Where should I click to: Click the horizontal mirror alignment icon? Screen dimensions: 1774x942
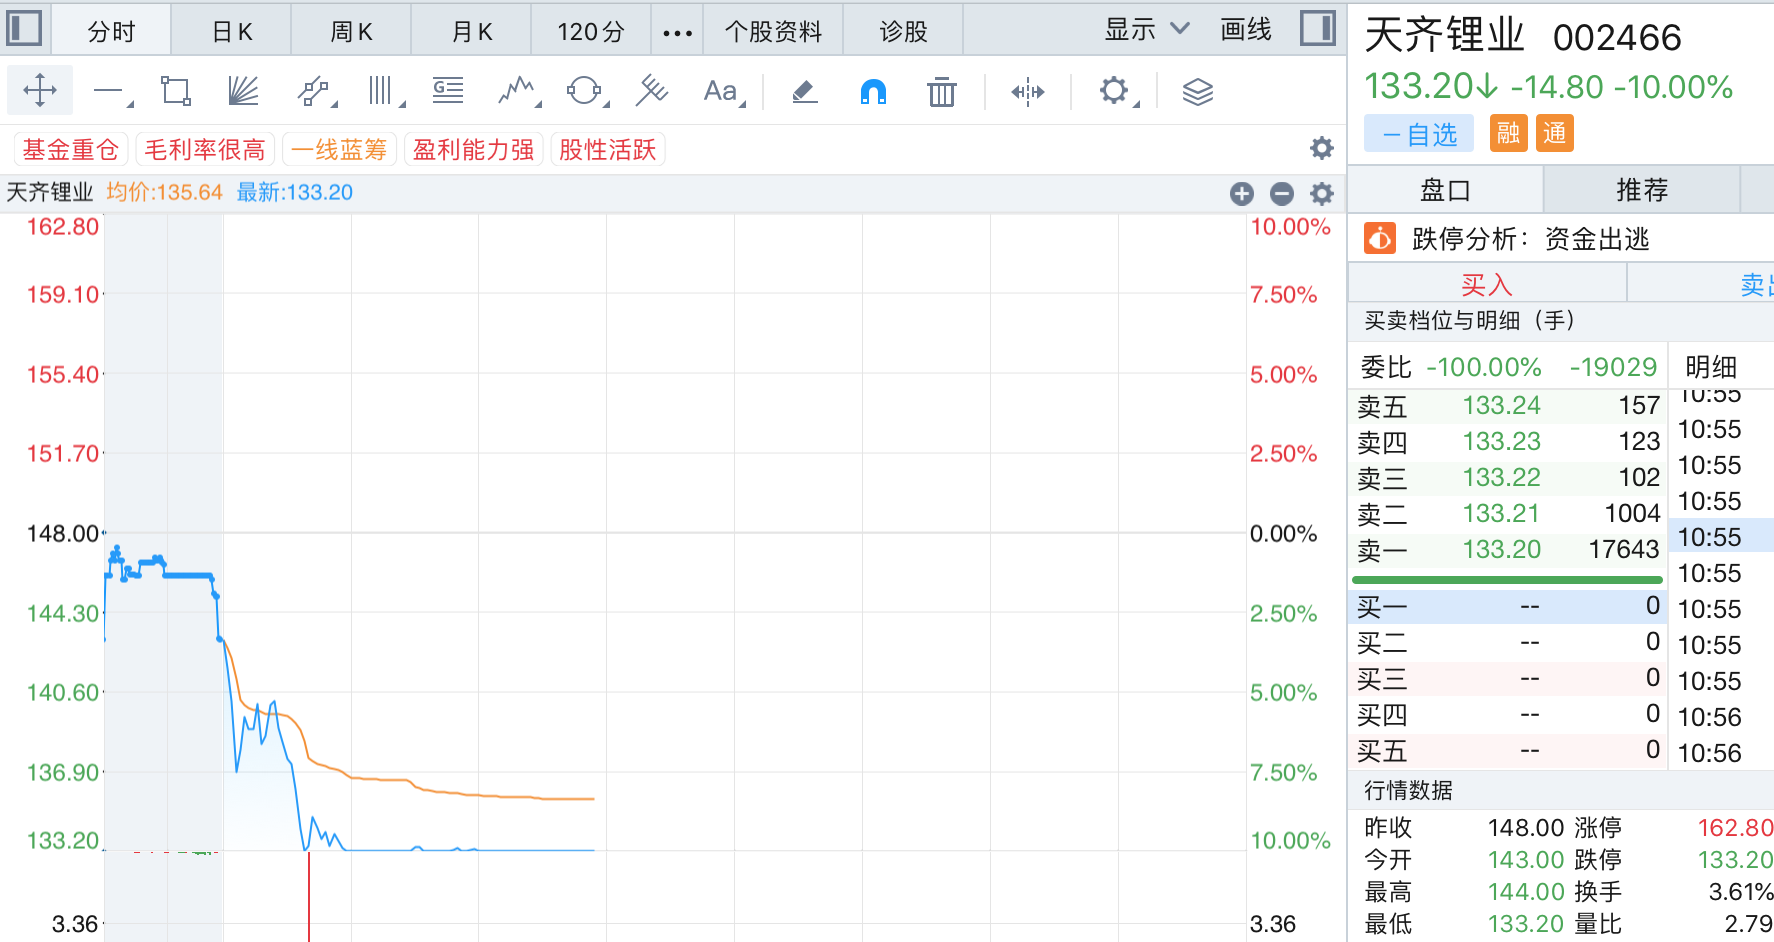[1028, 92]
